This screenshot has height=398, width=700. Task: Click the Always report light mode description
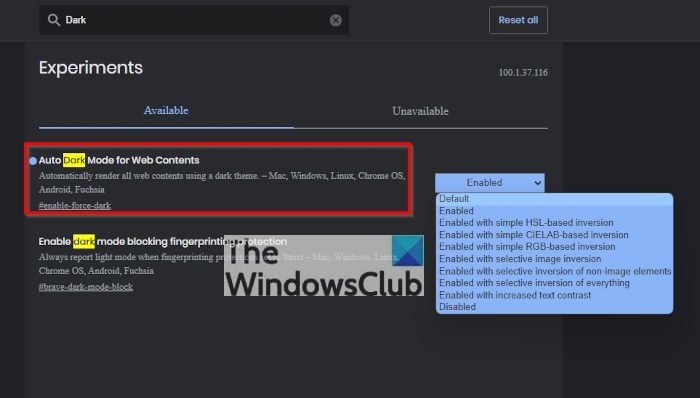point(219,264)
